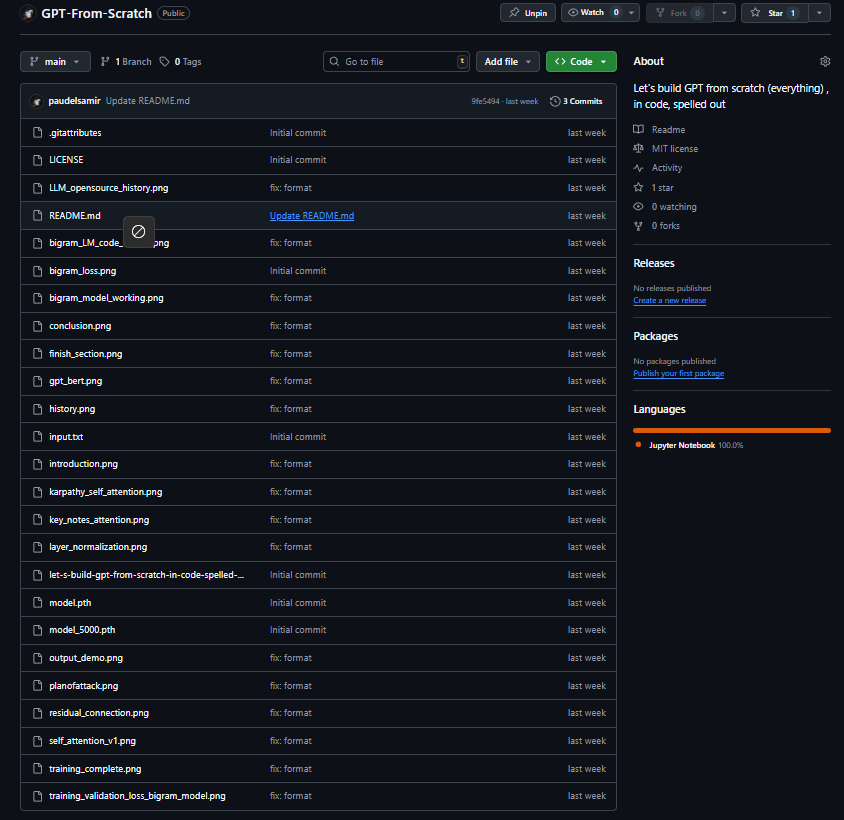Focus the Go to file search field
Image resolution: width=844 pixels, height=820 pixels.
click(x=397, y=62)
